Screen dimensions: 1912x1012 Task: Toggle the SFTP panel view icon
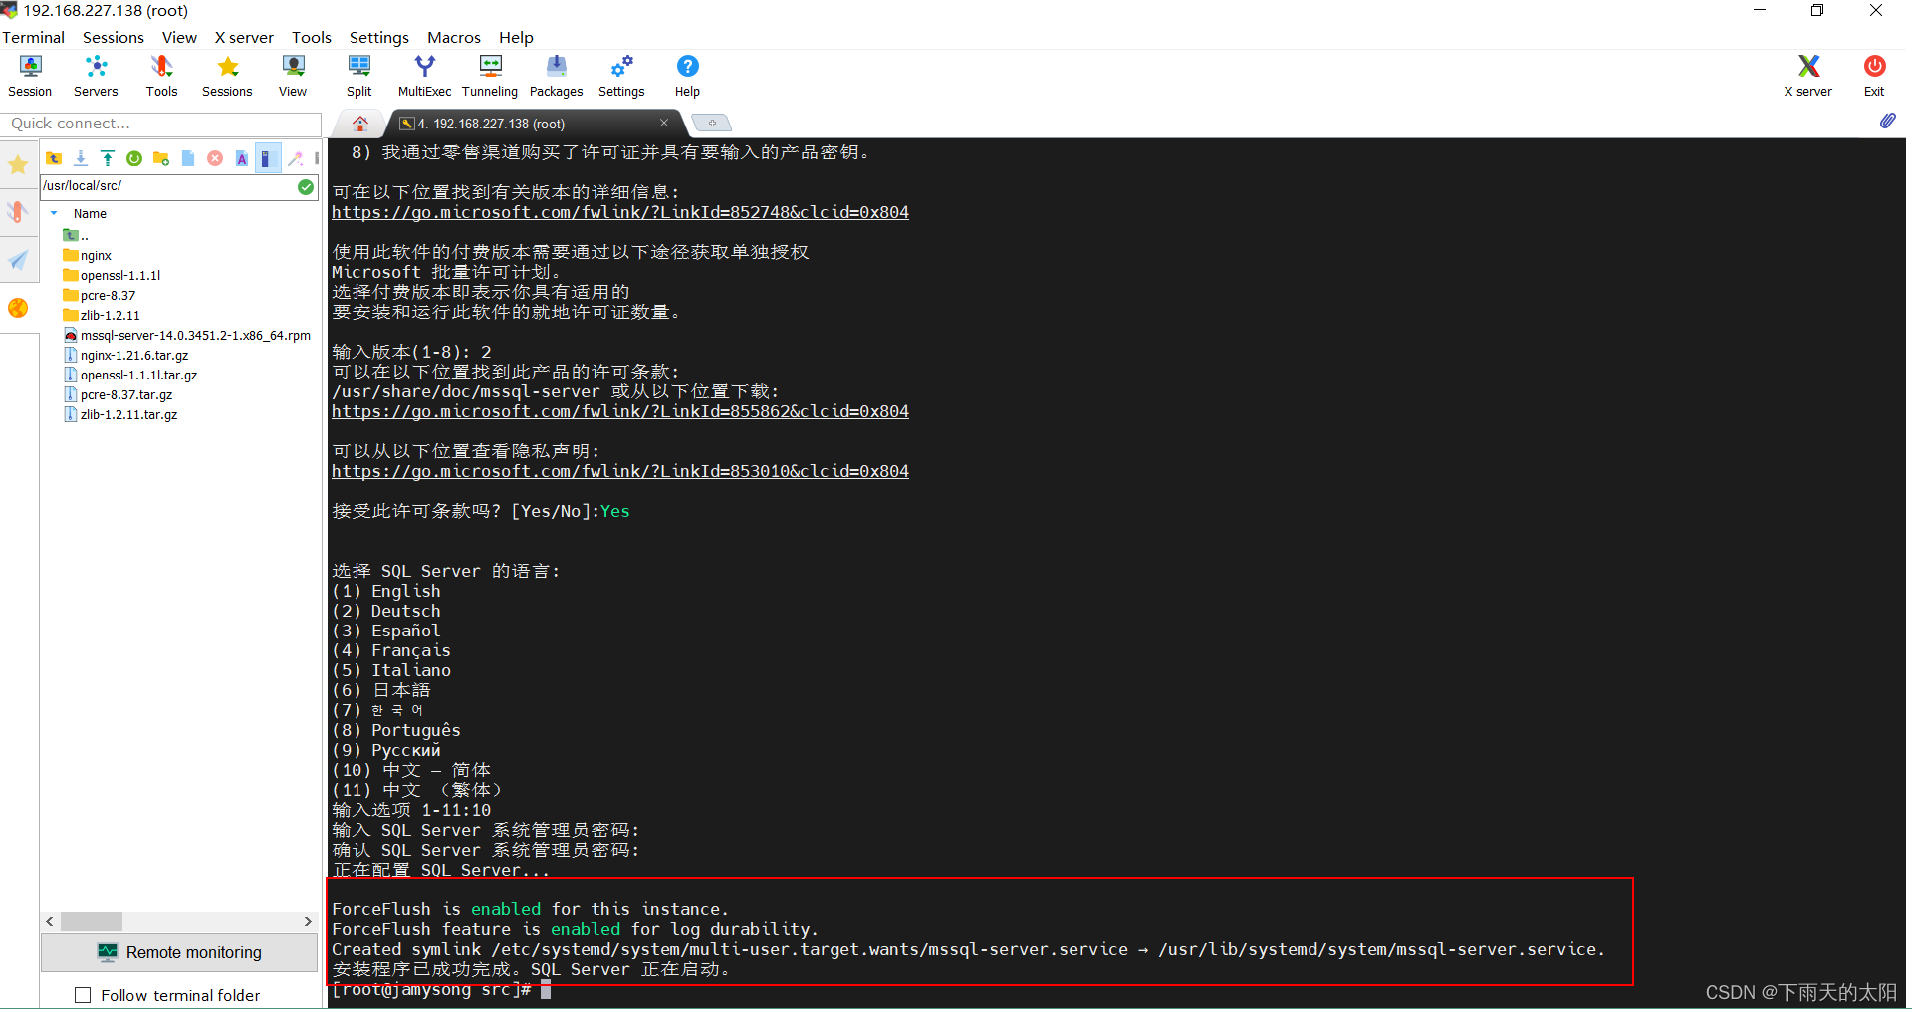click(x=268, y=158)
